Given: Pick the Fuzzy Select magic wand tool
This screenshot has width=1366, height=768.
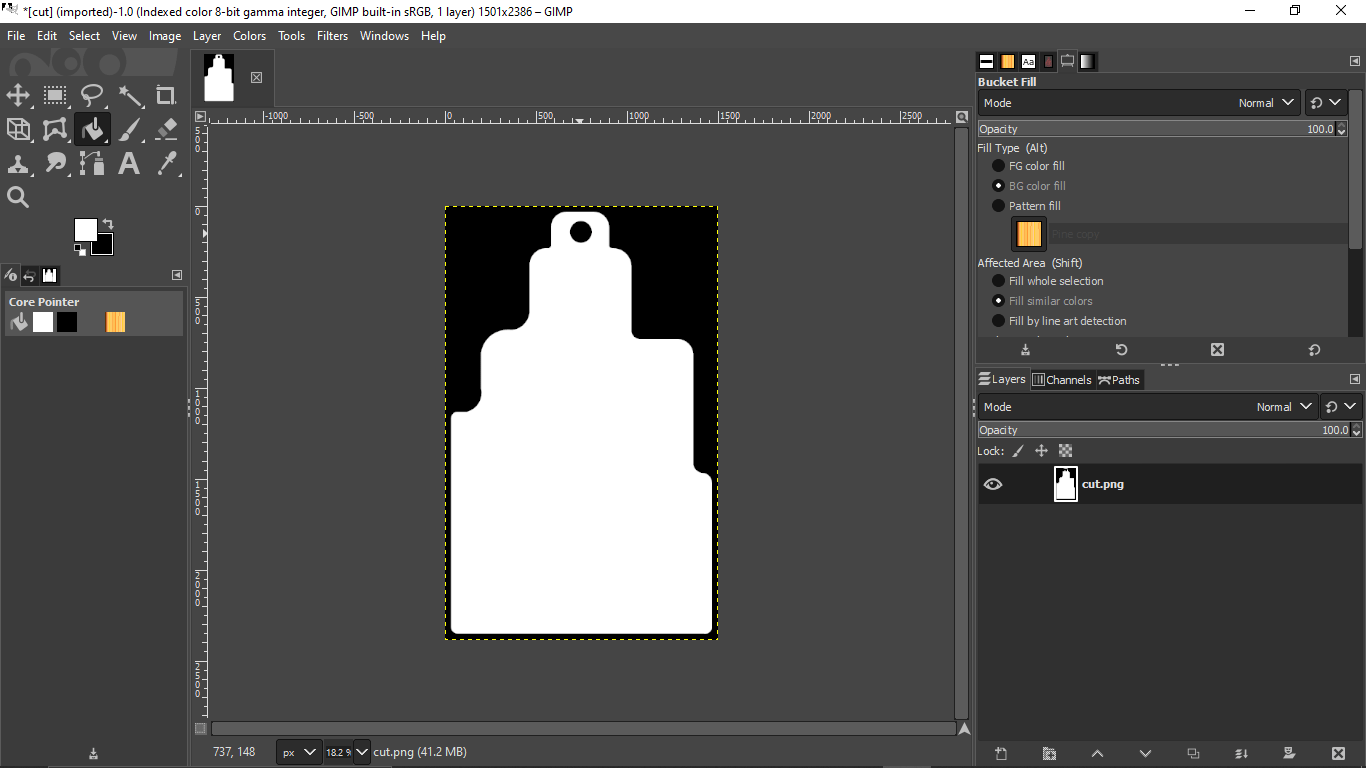Looking at the screenshot, I should [130, 96].
